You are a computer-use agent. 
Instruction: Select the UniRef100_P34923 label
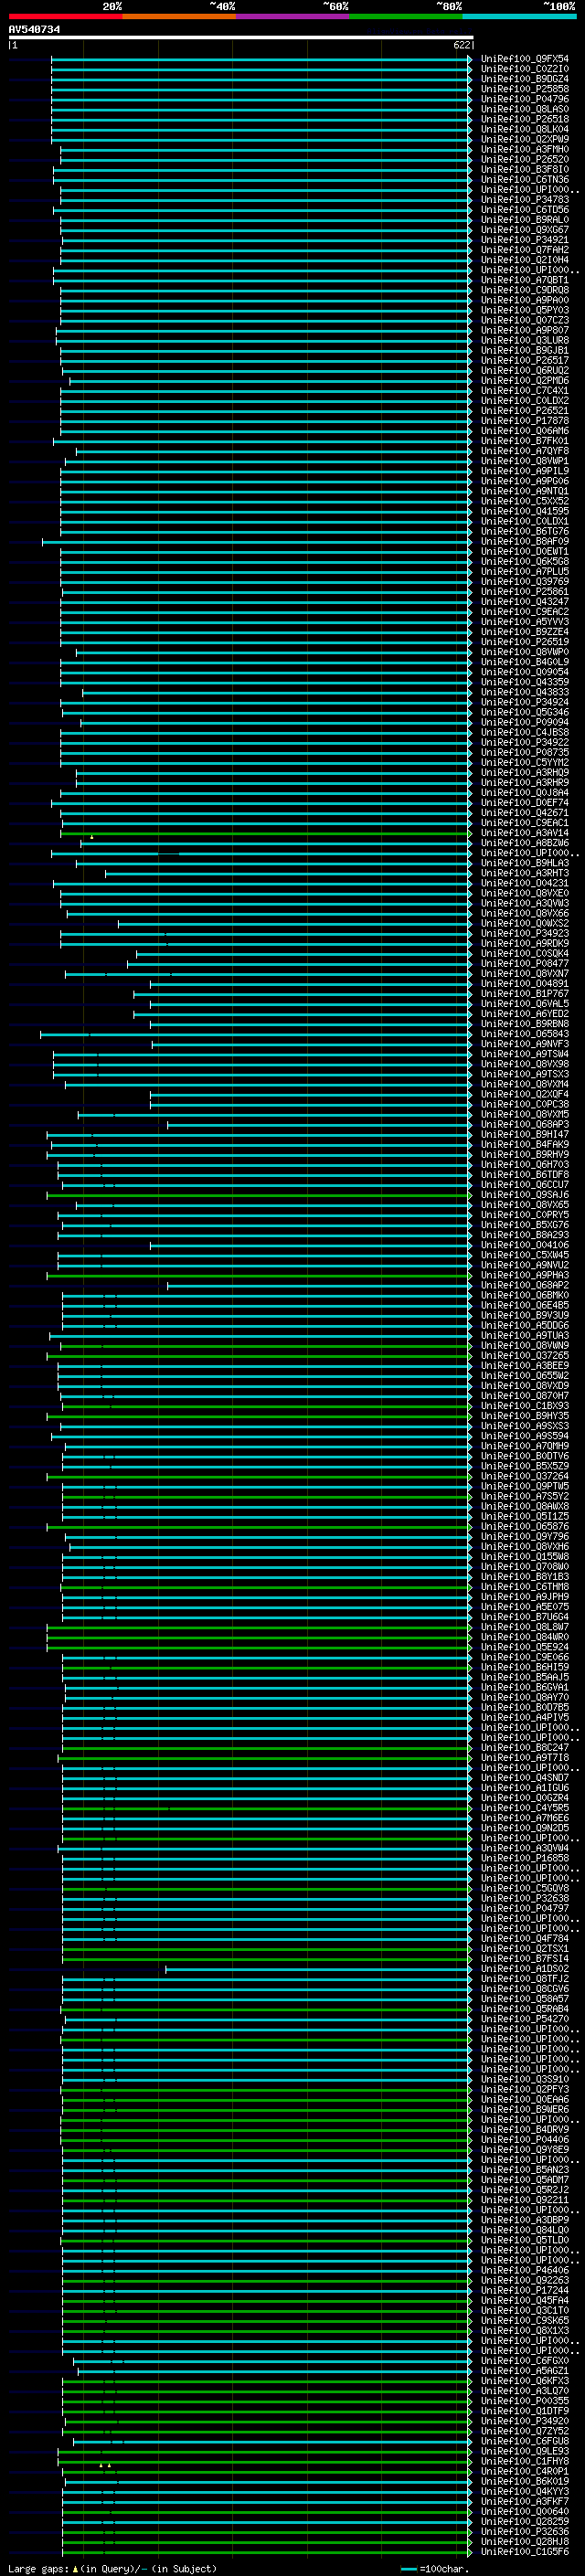point(524,933)
